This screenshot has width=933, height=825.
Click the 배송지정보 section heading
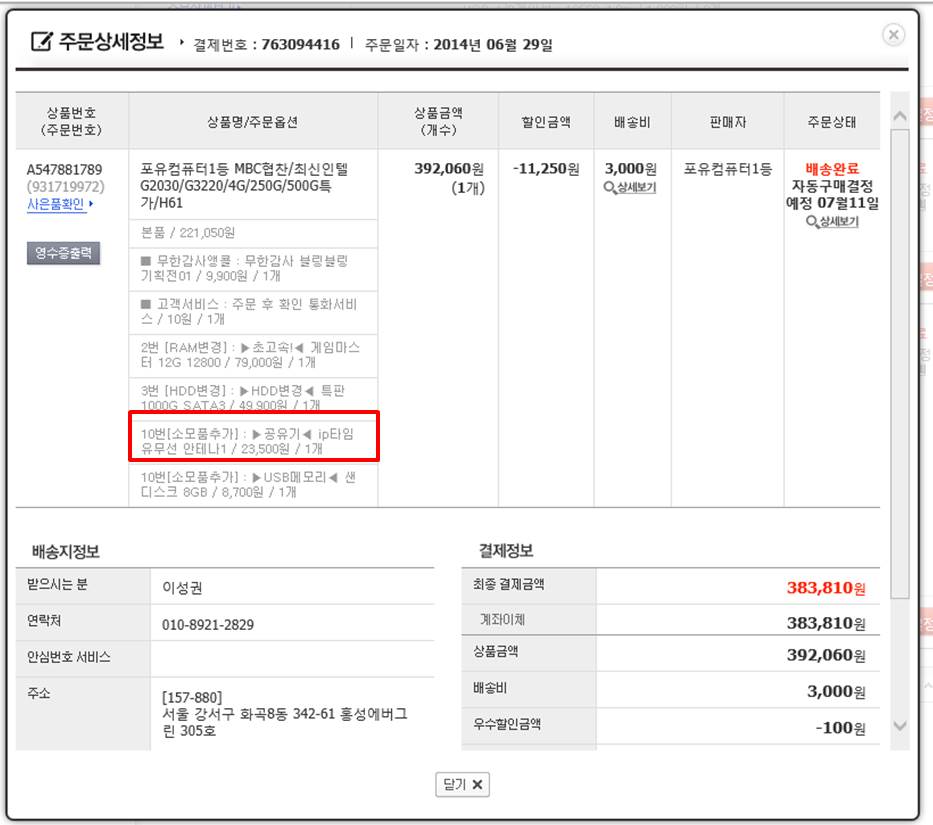65,552
